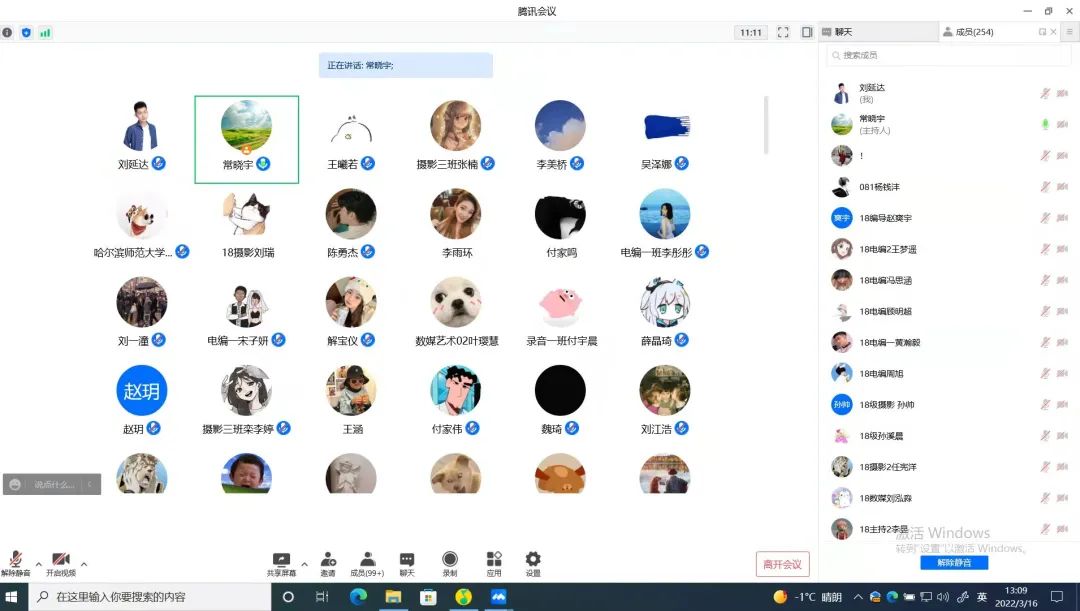Open the weather widget showing -1°C 晴朗
The width and height of the screenshot is (1080, 611).
(807, 597)
